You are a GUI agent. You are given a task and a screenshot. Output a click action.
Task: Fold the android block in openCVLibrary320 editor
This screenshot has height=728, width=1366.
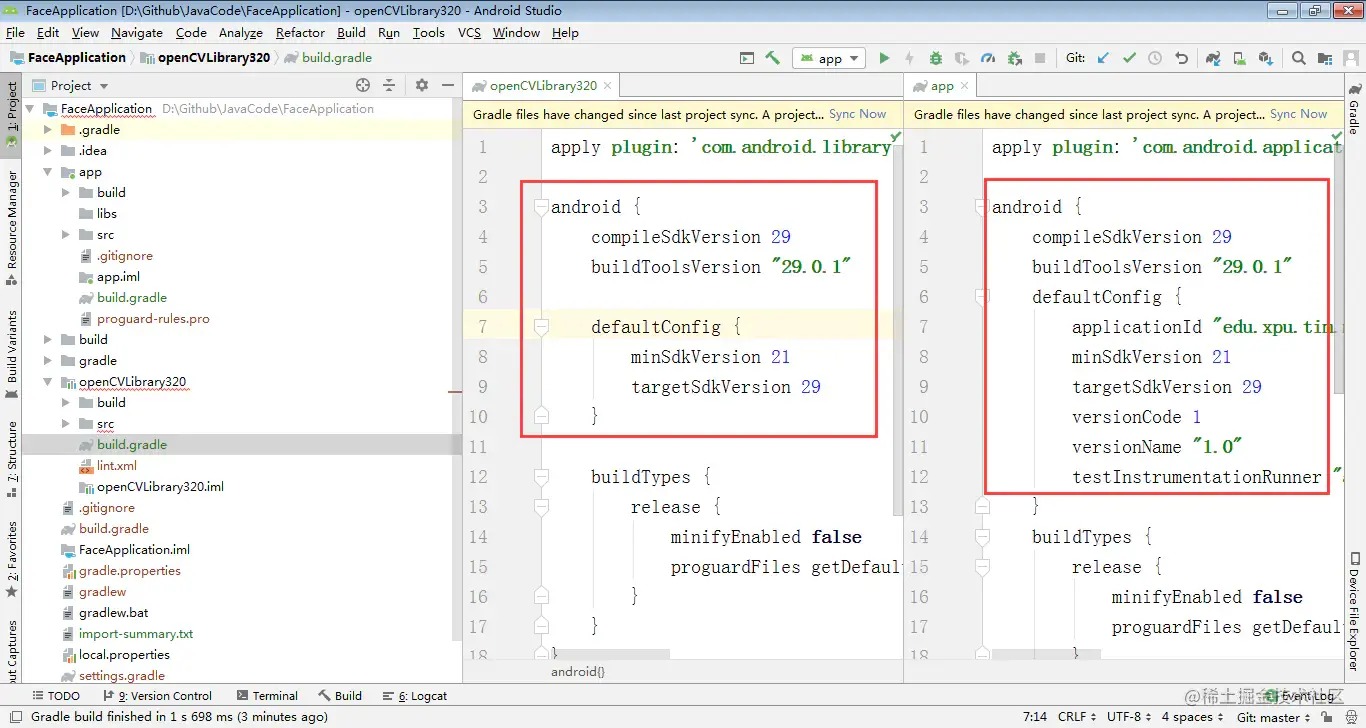click(x=541, y=207)
